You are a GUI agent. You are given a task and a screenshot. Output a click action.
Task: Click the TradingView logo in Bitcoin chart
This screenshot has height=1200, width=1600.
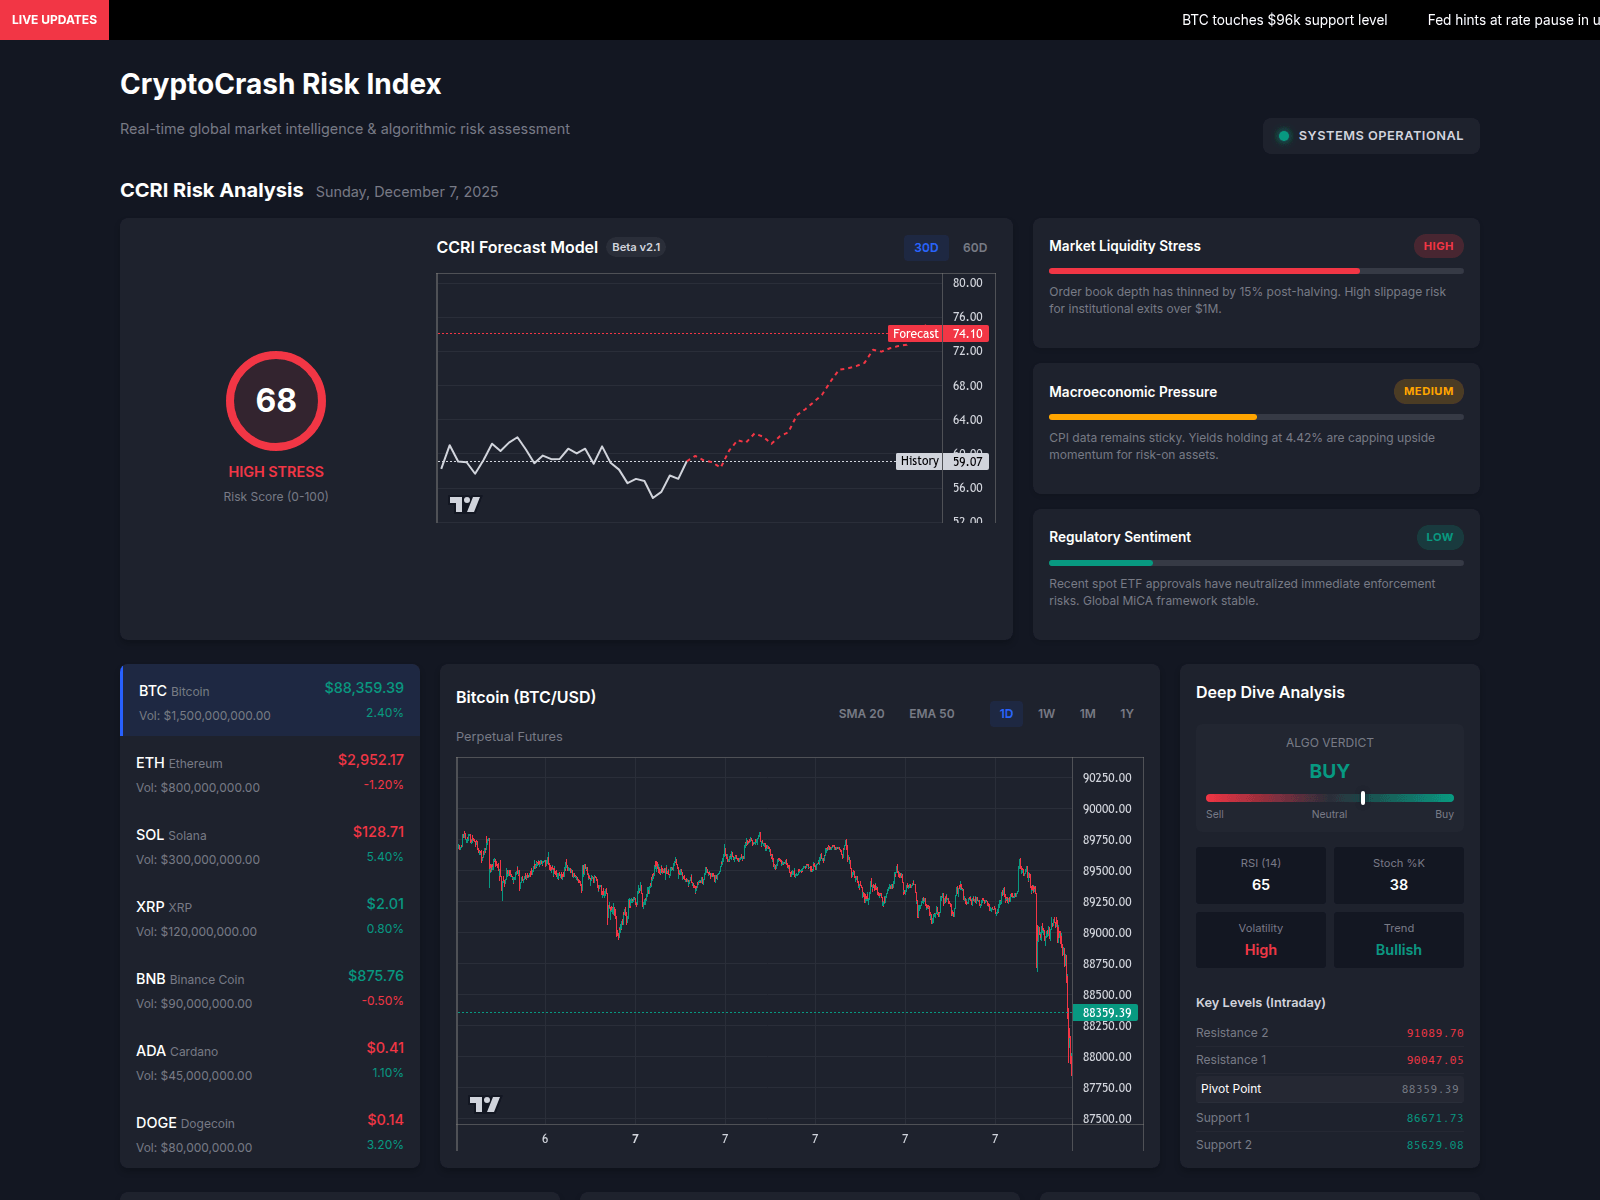tap(485, 1104)
